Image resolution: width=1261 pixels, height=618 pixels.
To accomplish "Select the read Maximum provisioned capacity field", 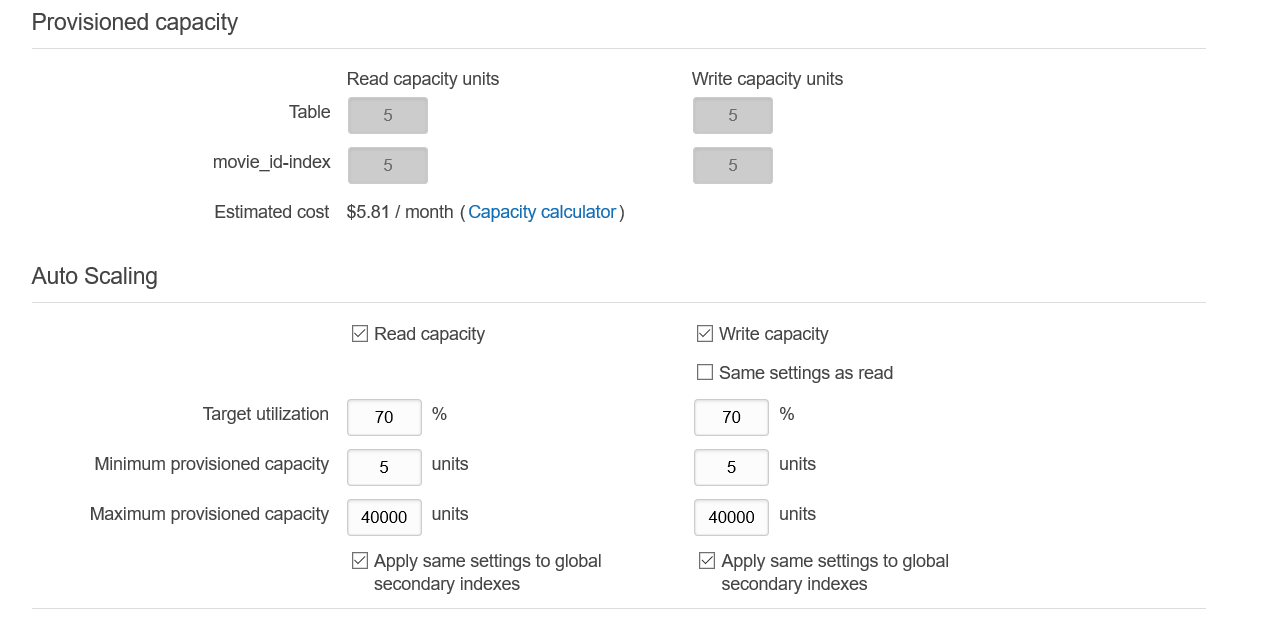I will [x=384, y=517].
